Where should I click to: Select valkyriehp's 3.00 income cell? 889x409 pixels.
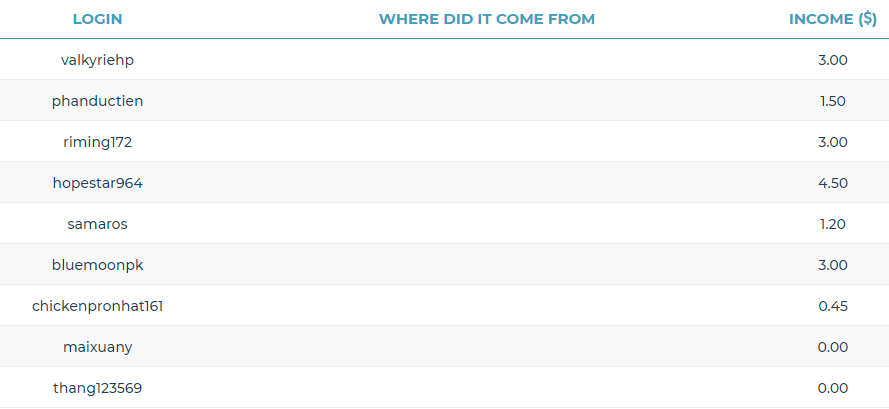pos(832,60)
